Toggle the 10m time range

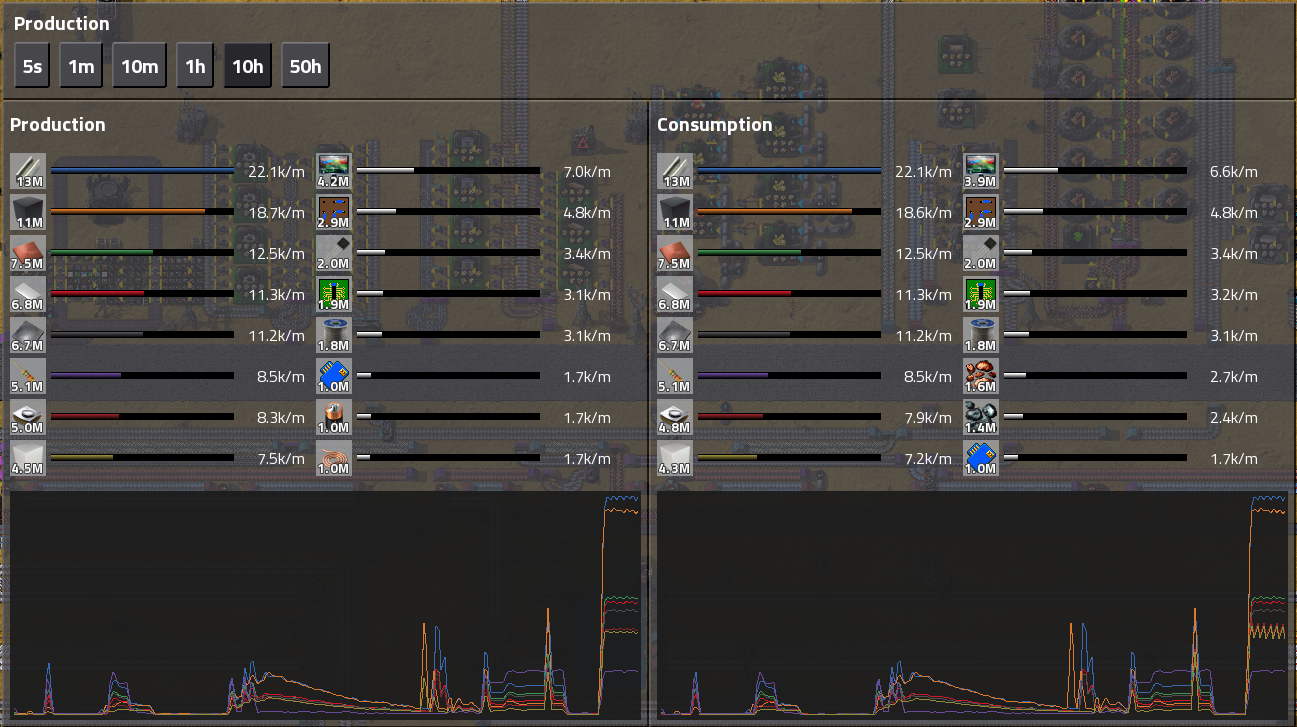coord(139,66)
